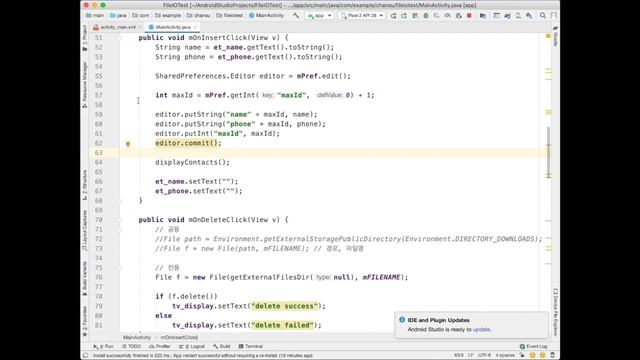Open the Device File Explorer side tab
Screen dimensions: 640x360
pos(556,313)
